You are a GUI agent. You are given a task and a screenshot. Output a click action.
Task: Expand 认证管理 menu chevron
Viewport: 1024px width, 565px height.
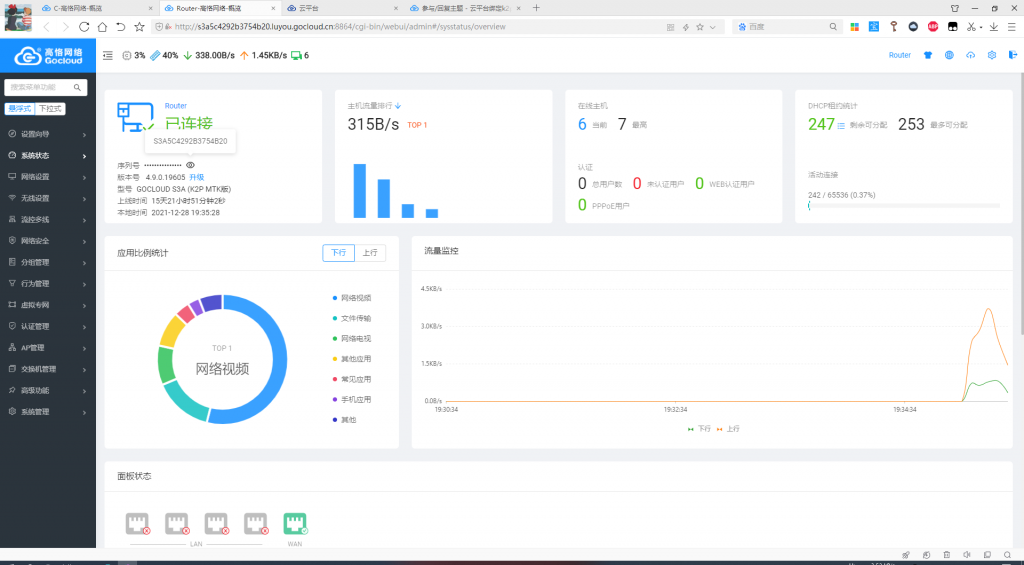coord(84,327)
